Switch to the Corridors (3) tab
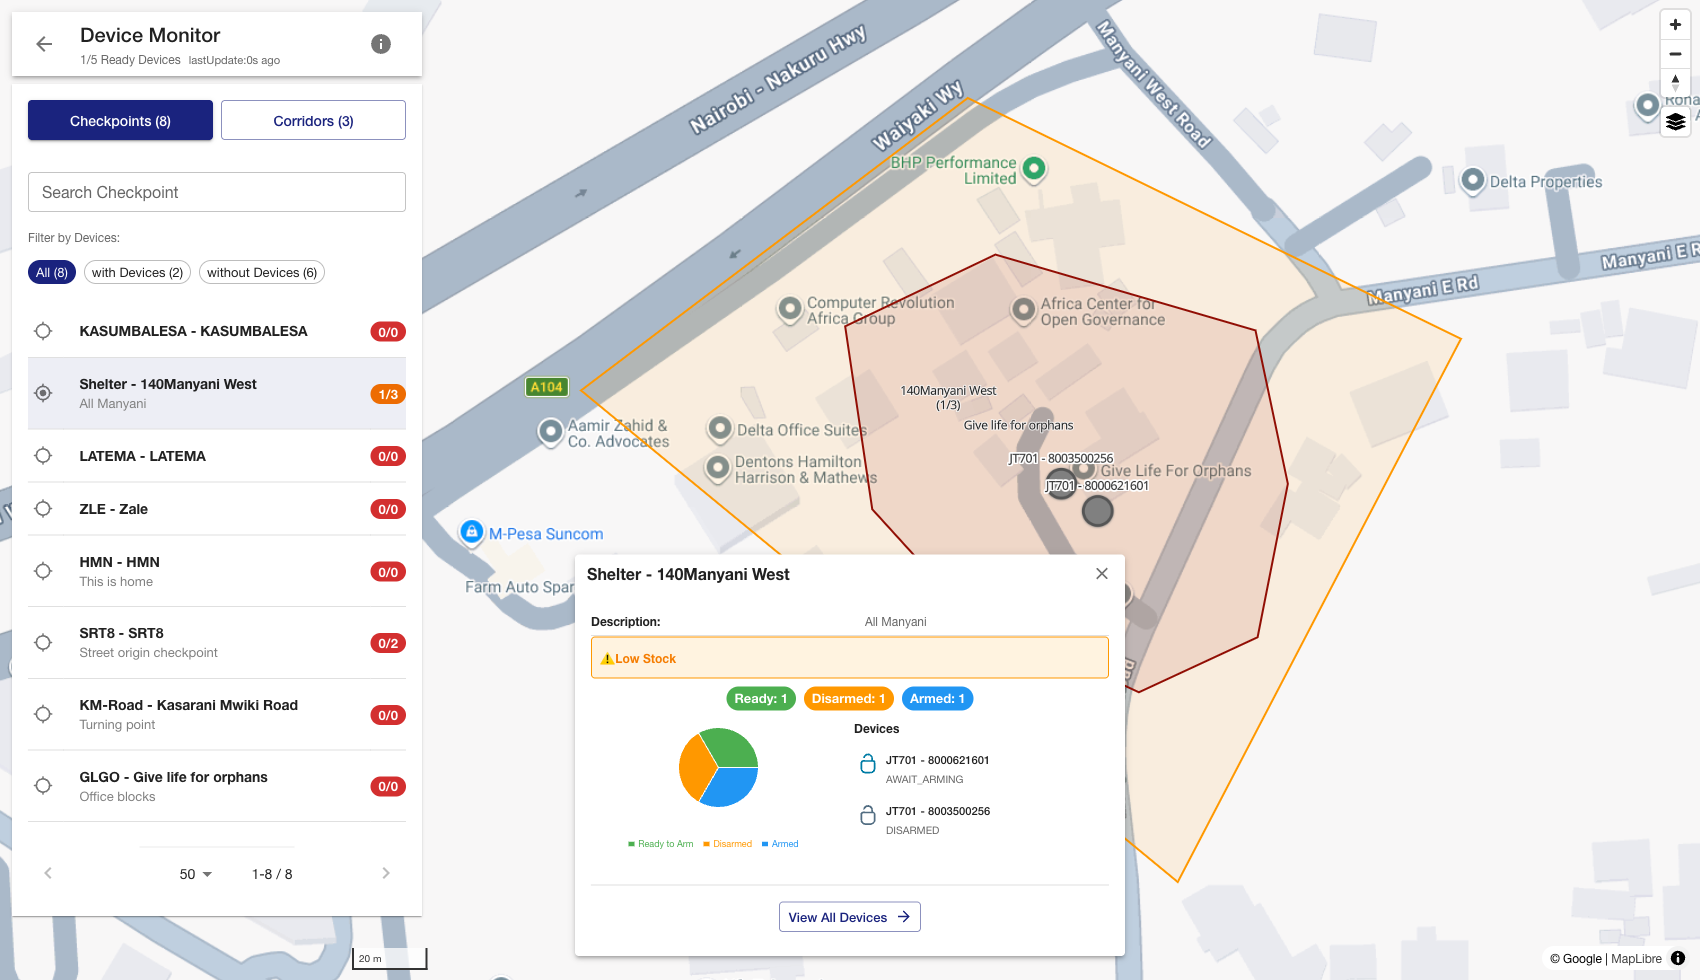 tap(313, 121)
